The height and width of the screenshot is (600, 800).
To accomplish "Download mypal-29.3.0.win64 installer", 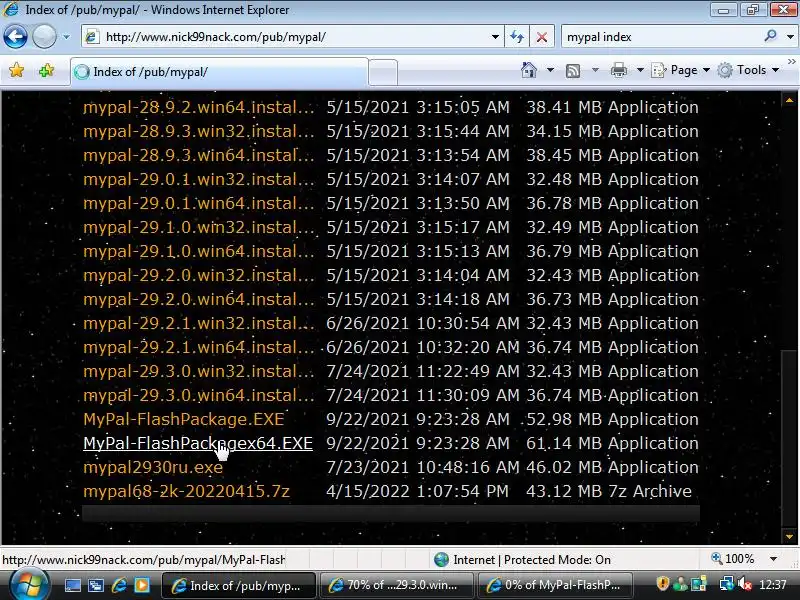I will click(x=198, y=395).
